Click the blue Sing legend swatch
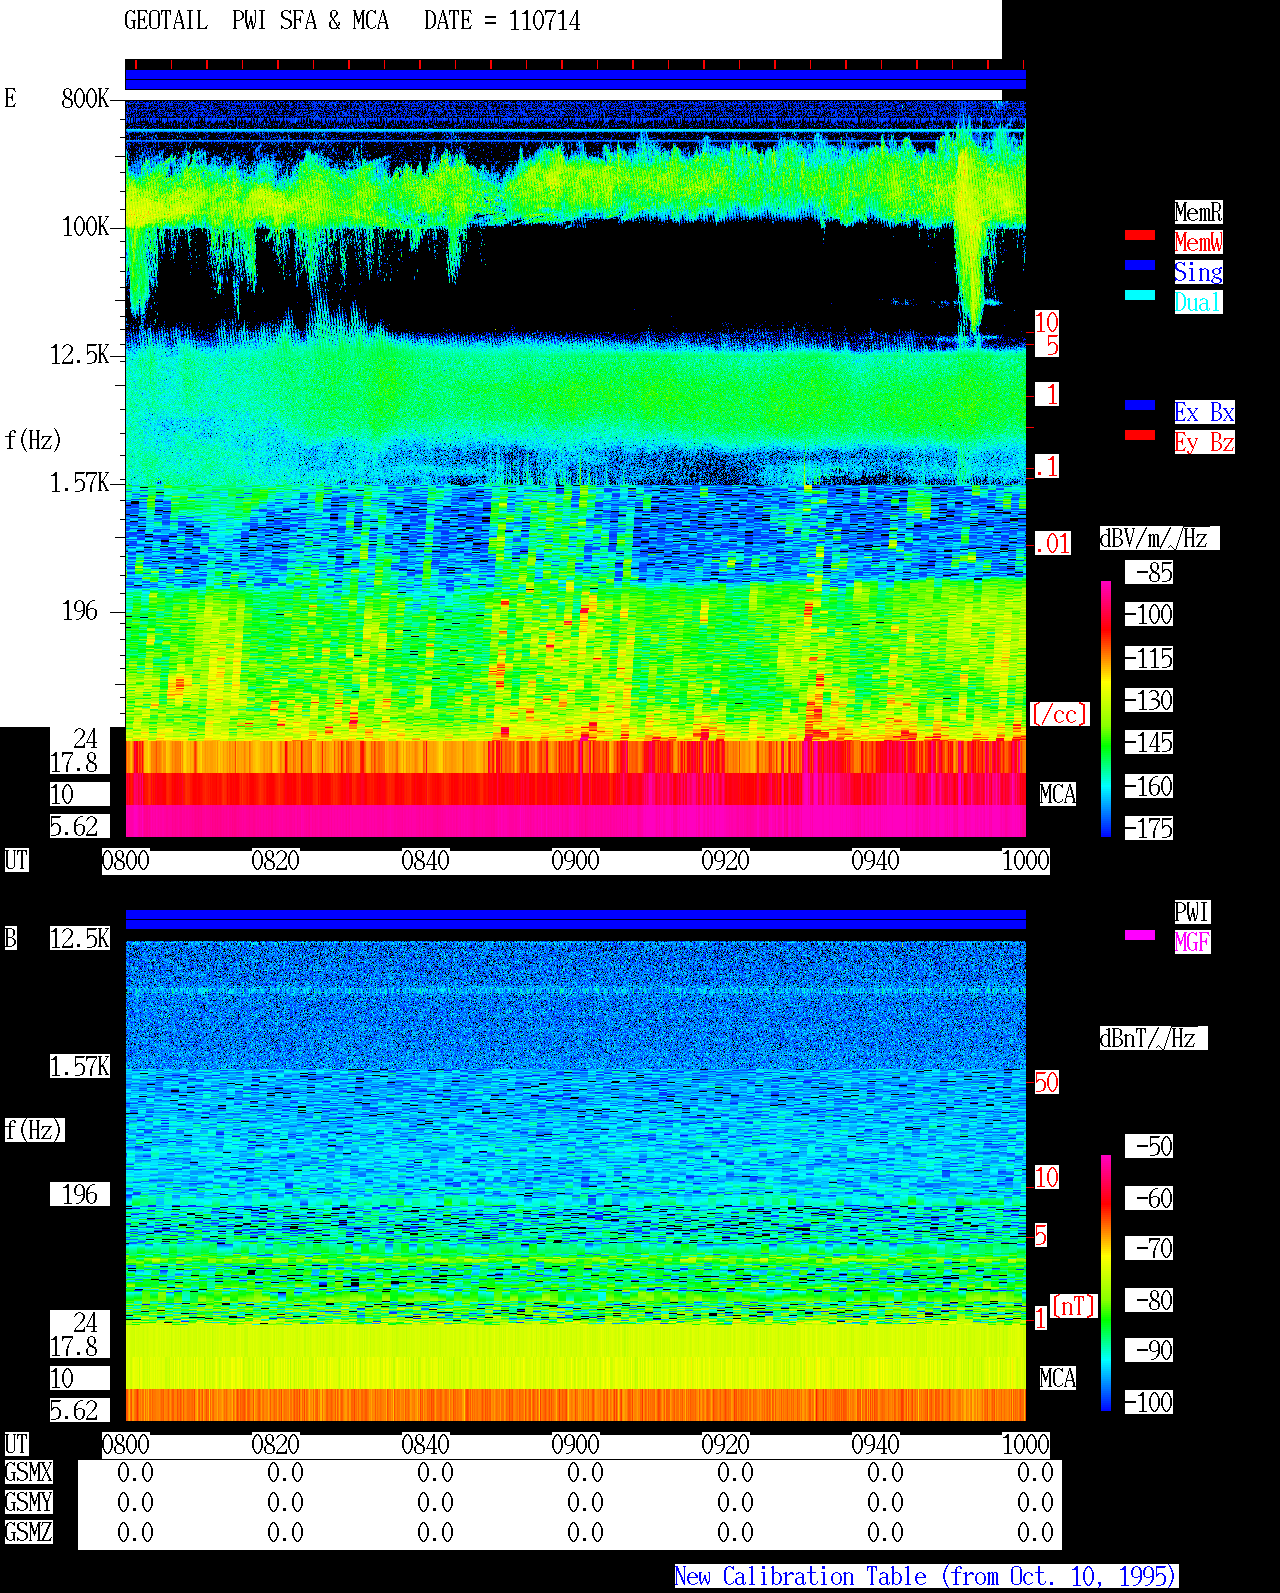This screenshot has width=1280, height=1593. pos(1140,265)
